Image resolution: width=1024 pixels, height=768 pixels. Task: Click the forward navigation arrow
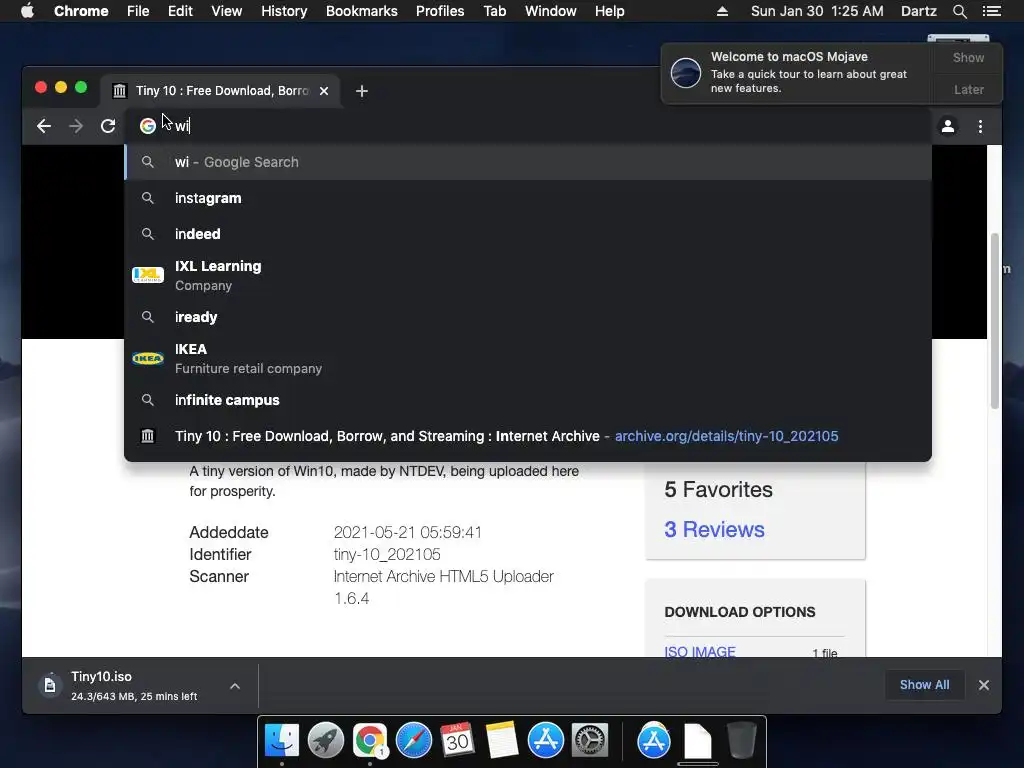pyautogui.click(x=76, y=126)
